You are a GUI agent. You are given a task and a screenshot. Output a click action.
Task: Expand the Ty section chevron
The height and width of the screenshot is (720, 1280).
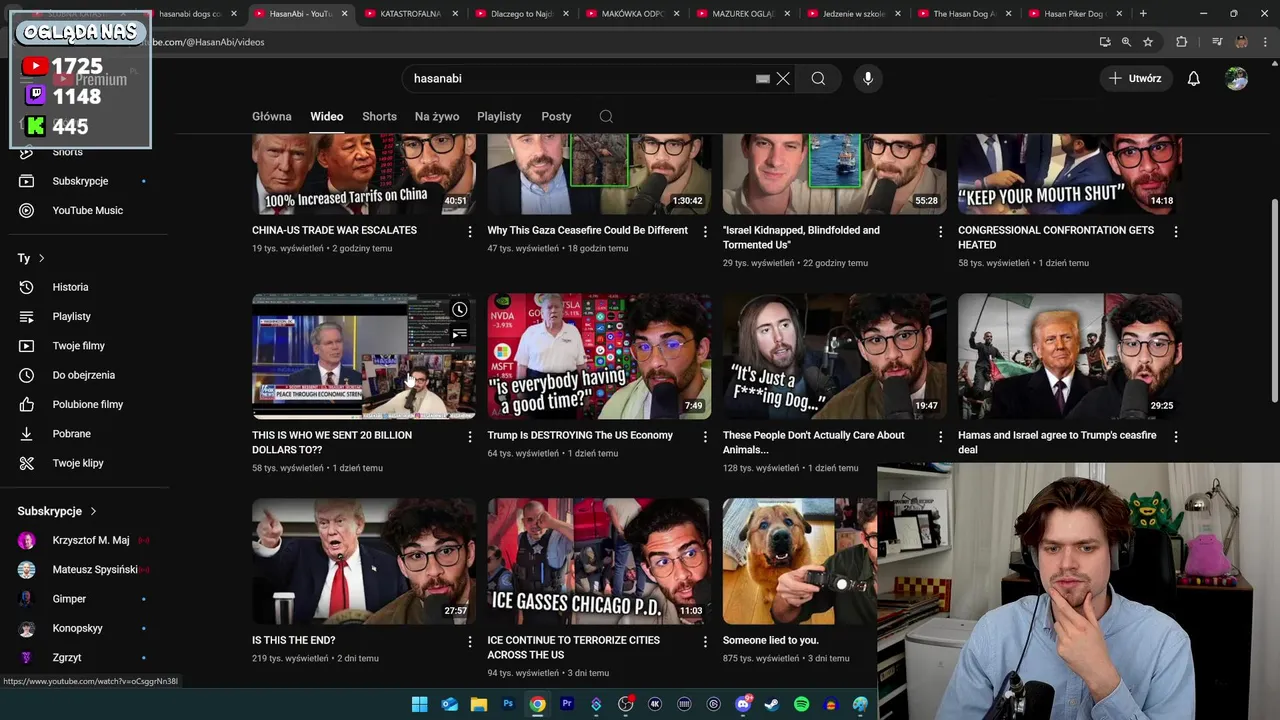(x=41, y=258)
